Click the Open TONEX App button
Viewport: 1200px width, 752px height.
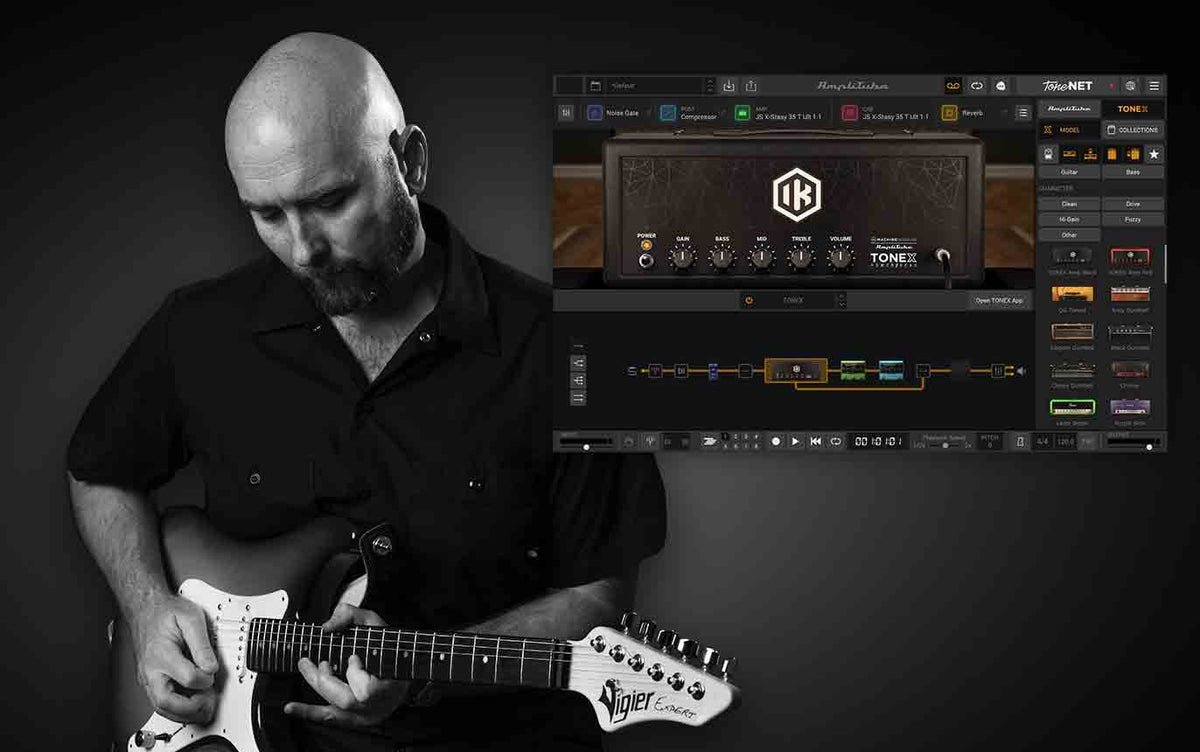(x=1000, y=300)
